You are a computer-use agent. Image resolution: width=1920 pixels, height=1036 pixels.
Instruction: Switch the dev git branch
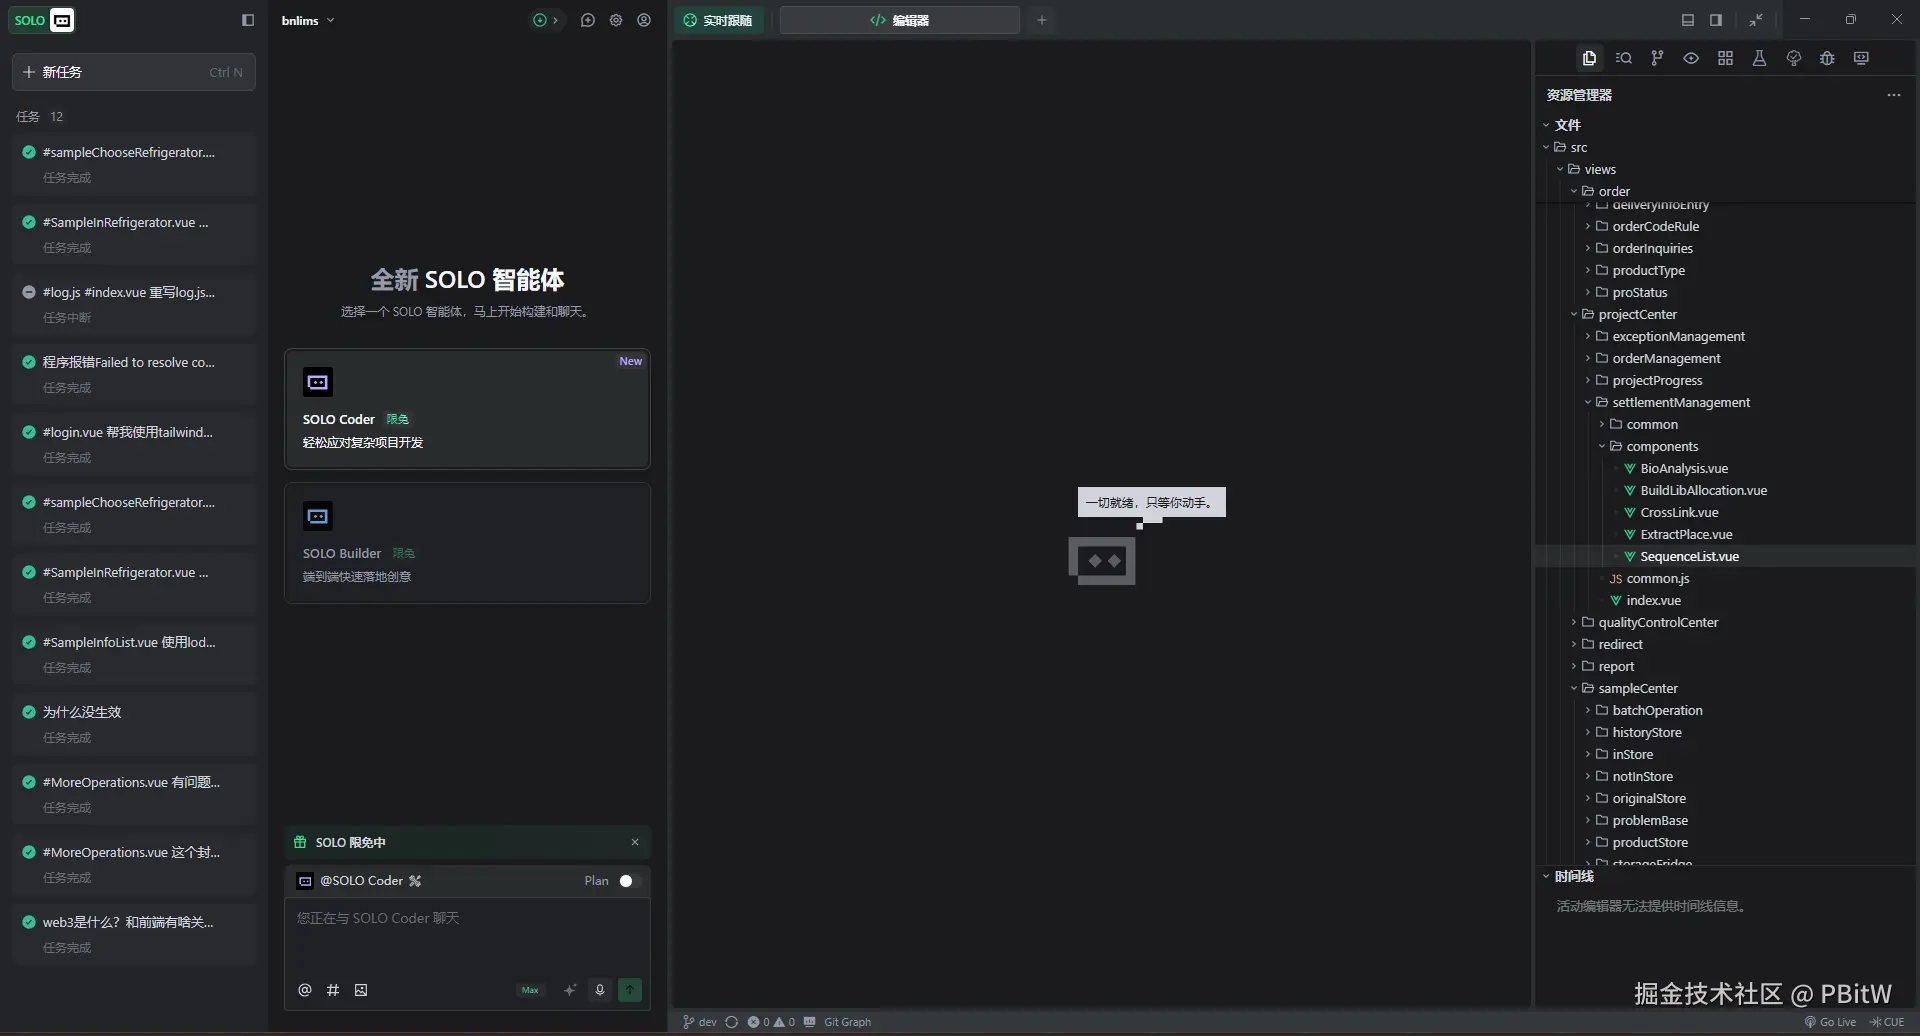click(x=700, y=1022)
